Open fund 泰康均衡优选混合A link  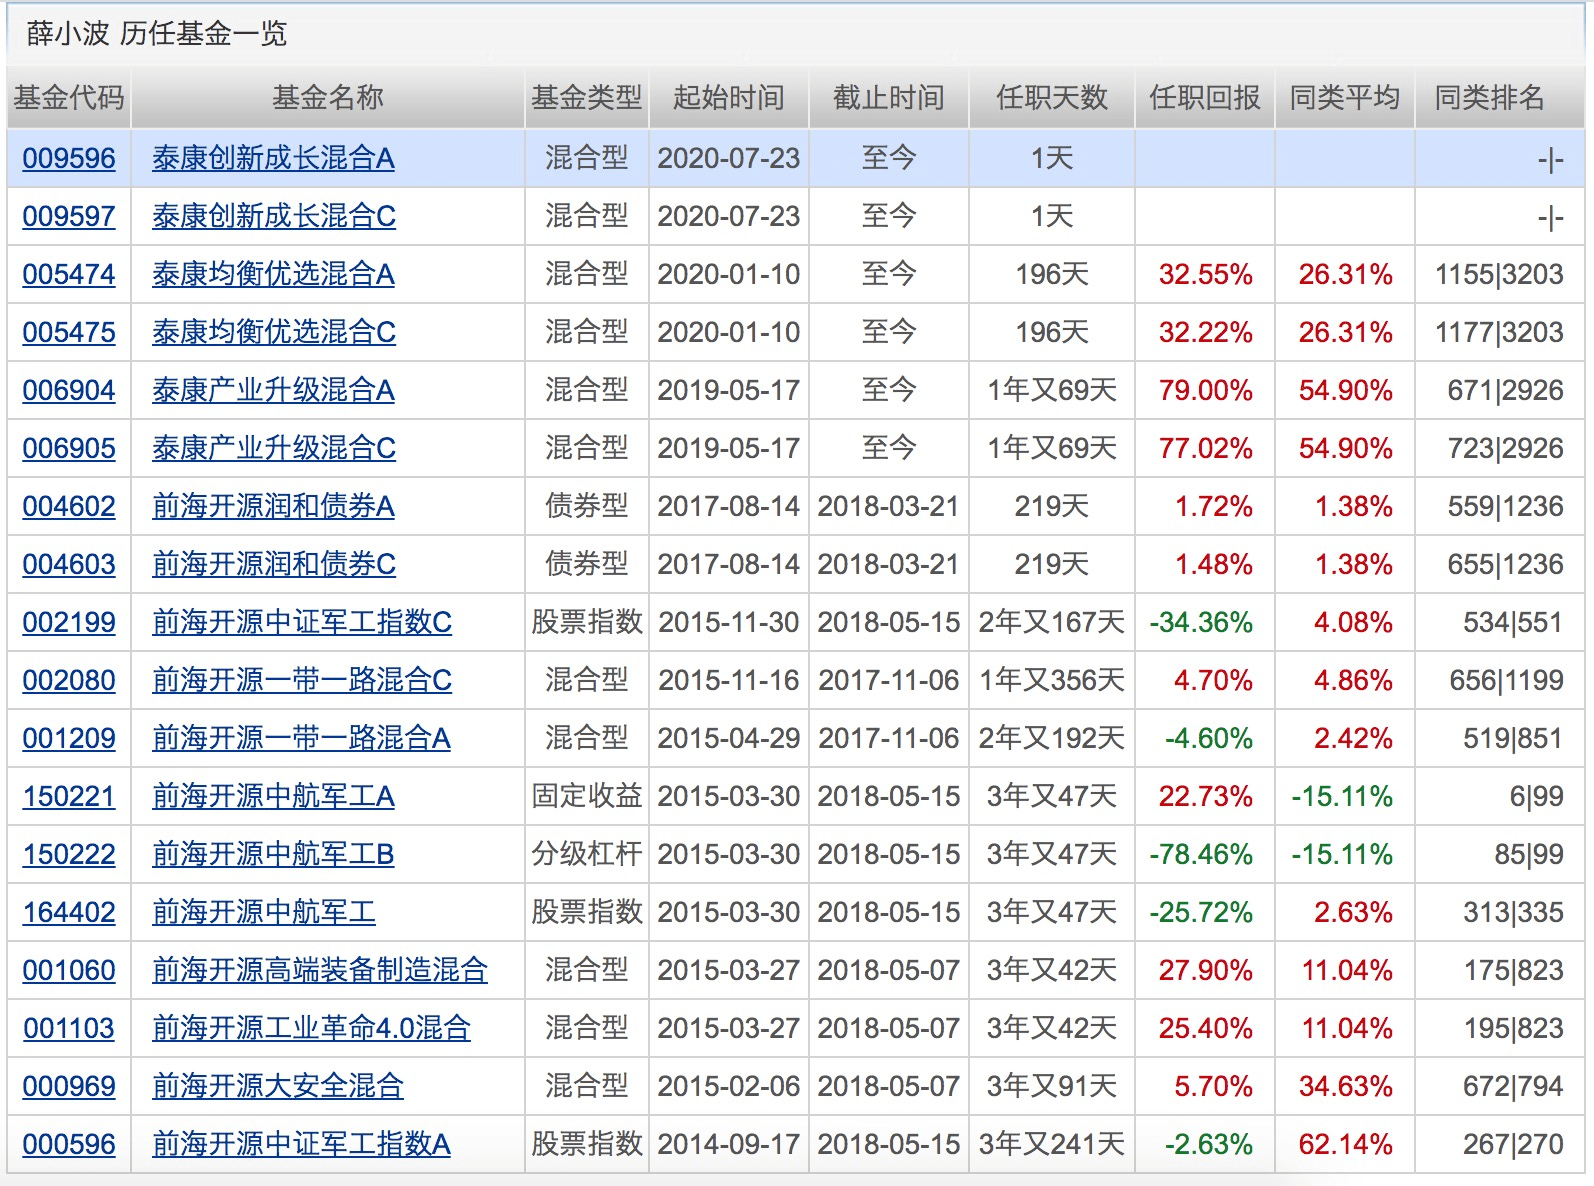pyautogui.click(x=273, y=274)
